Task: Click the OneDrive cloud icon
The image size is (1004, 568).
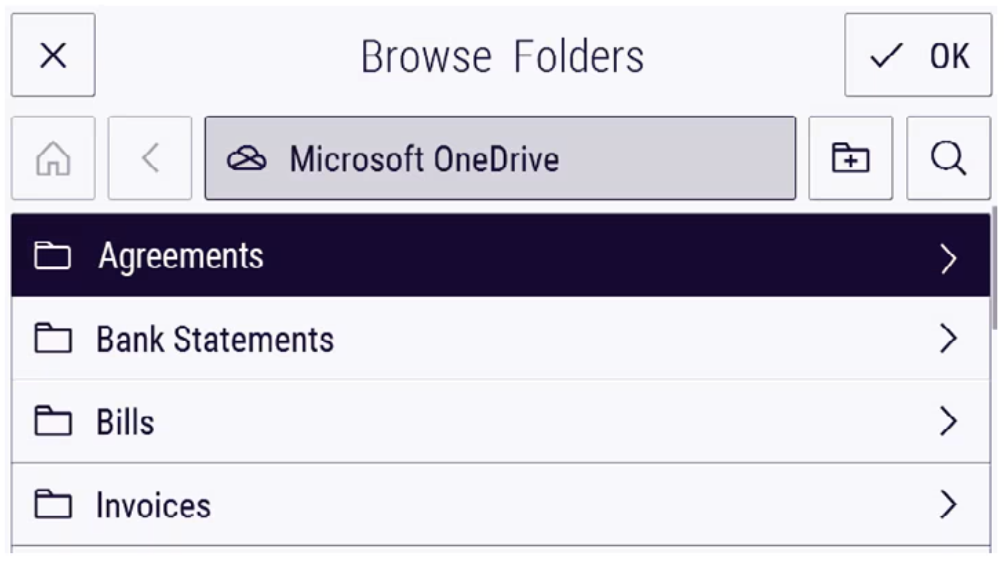Action: [247, 158]
